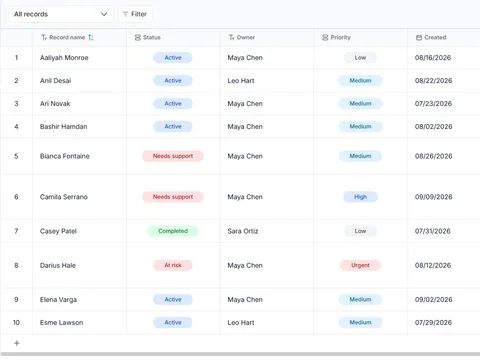Click owner Leo Hart in Anil Desai row

click(x=241, y=81)
